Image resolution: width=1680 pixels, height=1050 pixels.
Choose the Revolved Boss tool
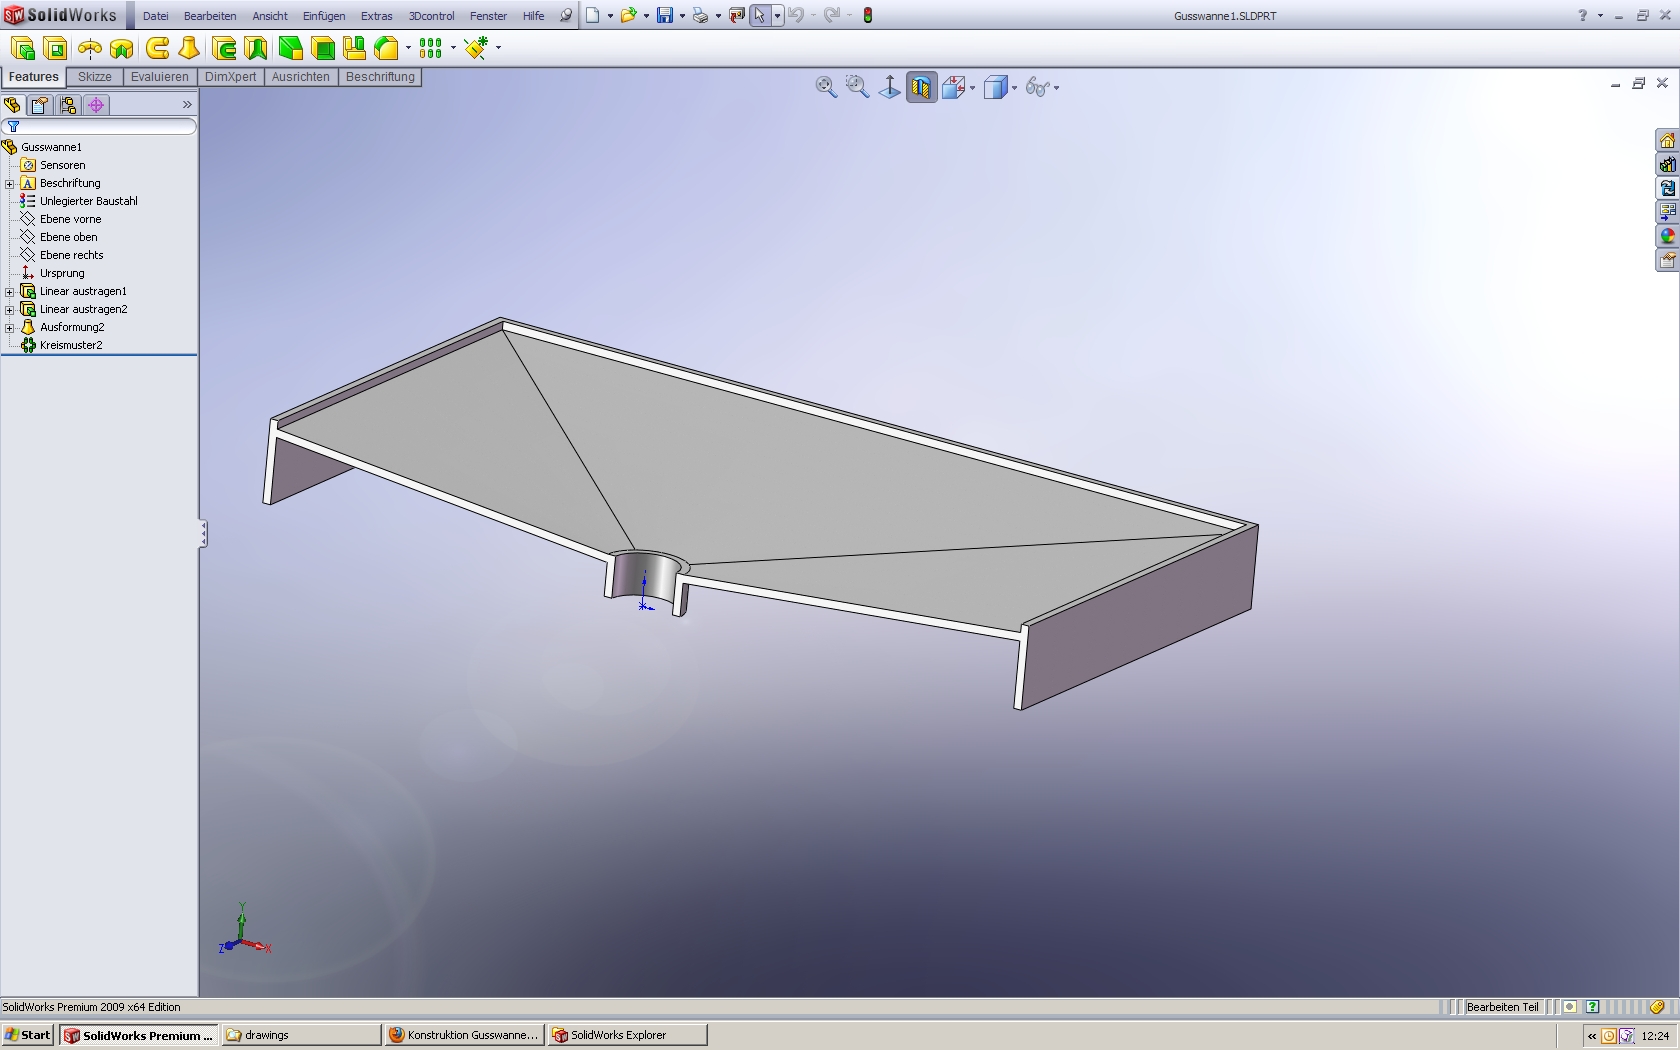[90, 48]
